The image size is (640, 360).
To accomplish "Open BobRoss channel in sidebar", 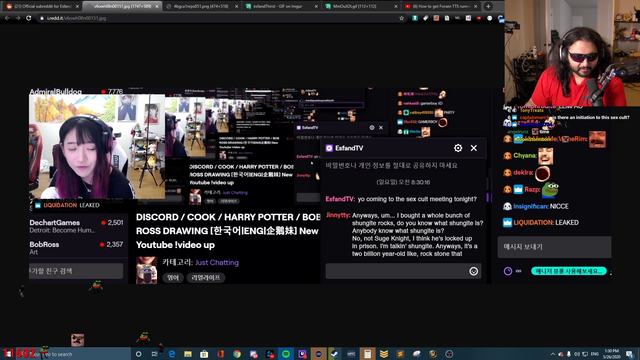I will pyautogui.click(x=76, y=248).
